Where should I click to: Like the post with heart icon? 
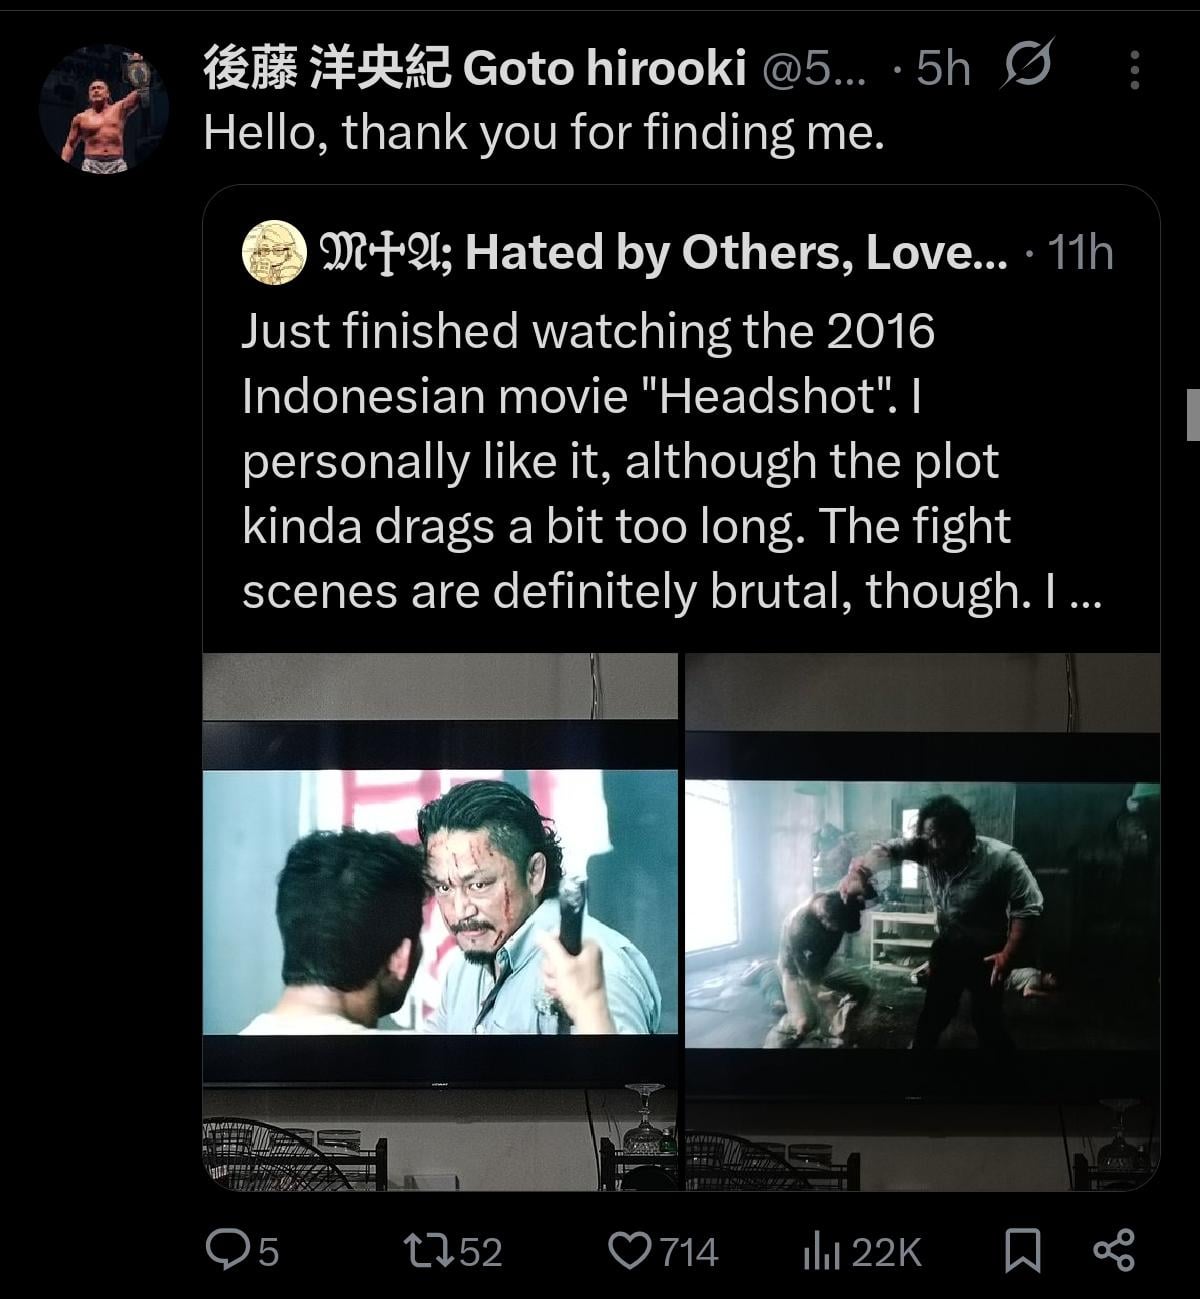(x=630, y=1250)
